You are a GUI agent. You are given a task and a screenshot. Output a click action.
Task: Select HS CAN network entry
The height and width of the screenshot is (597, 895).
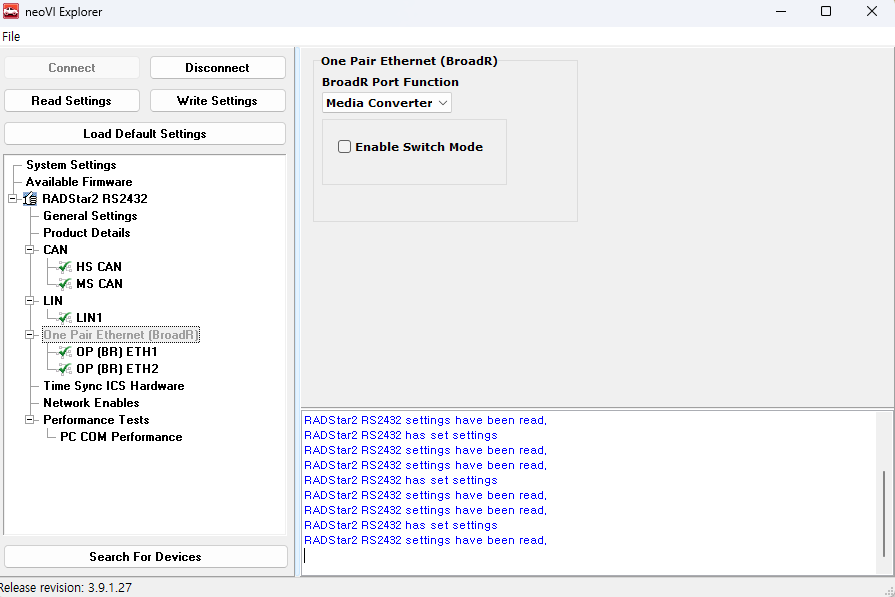pos(99,267)
